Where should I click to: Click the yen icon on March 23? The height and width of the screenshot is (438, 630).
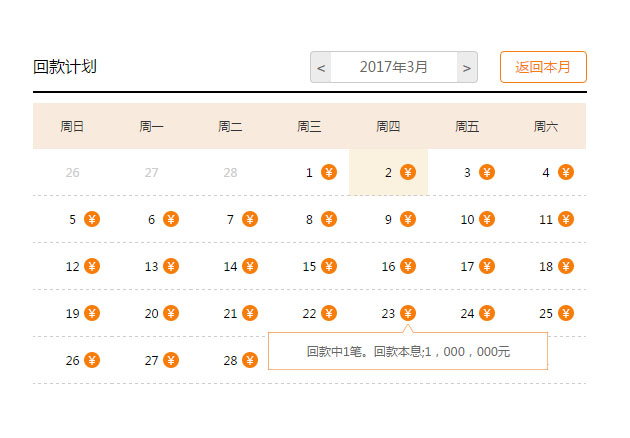coord(408,313)
